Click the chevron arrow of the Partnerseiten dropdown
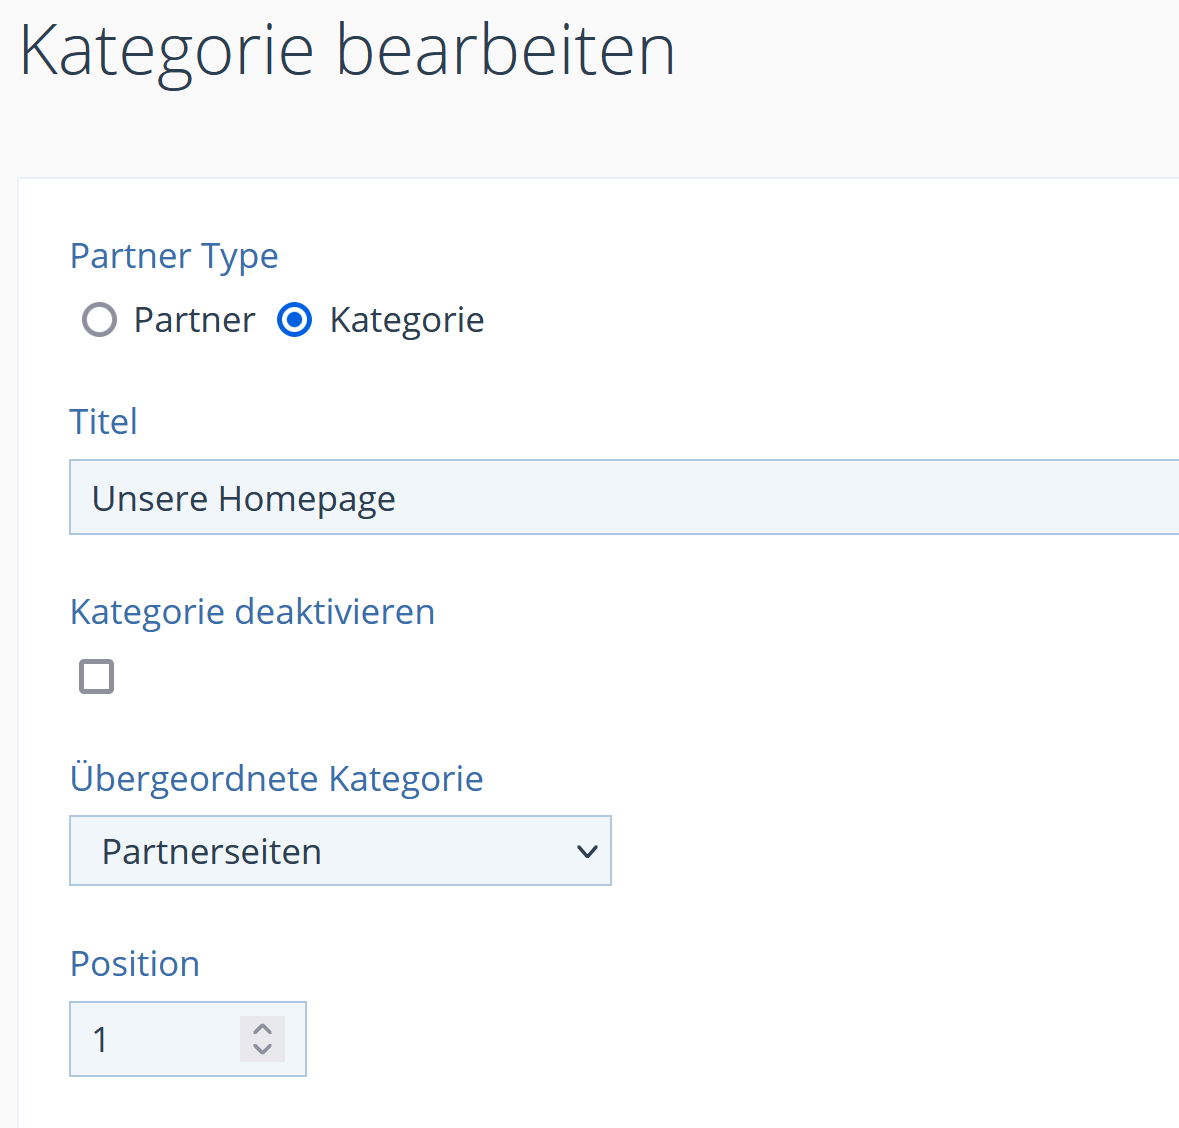This screenshot has width=1179, height=1128. [x=587, y=852]
